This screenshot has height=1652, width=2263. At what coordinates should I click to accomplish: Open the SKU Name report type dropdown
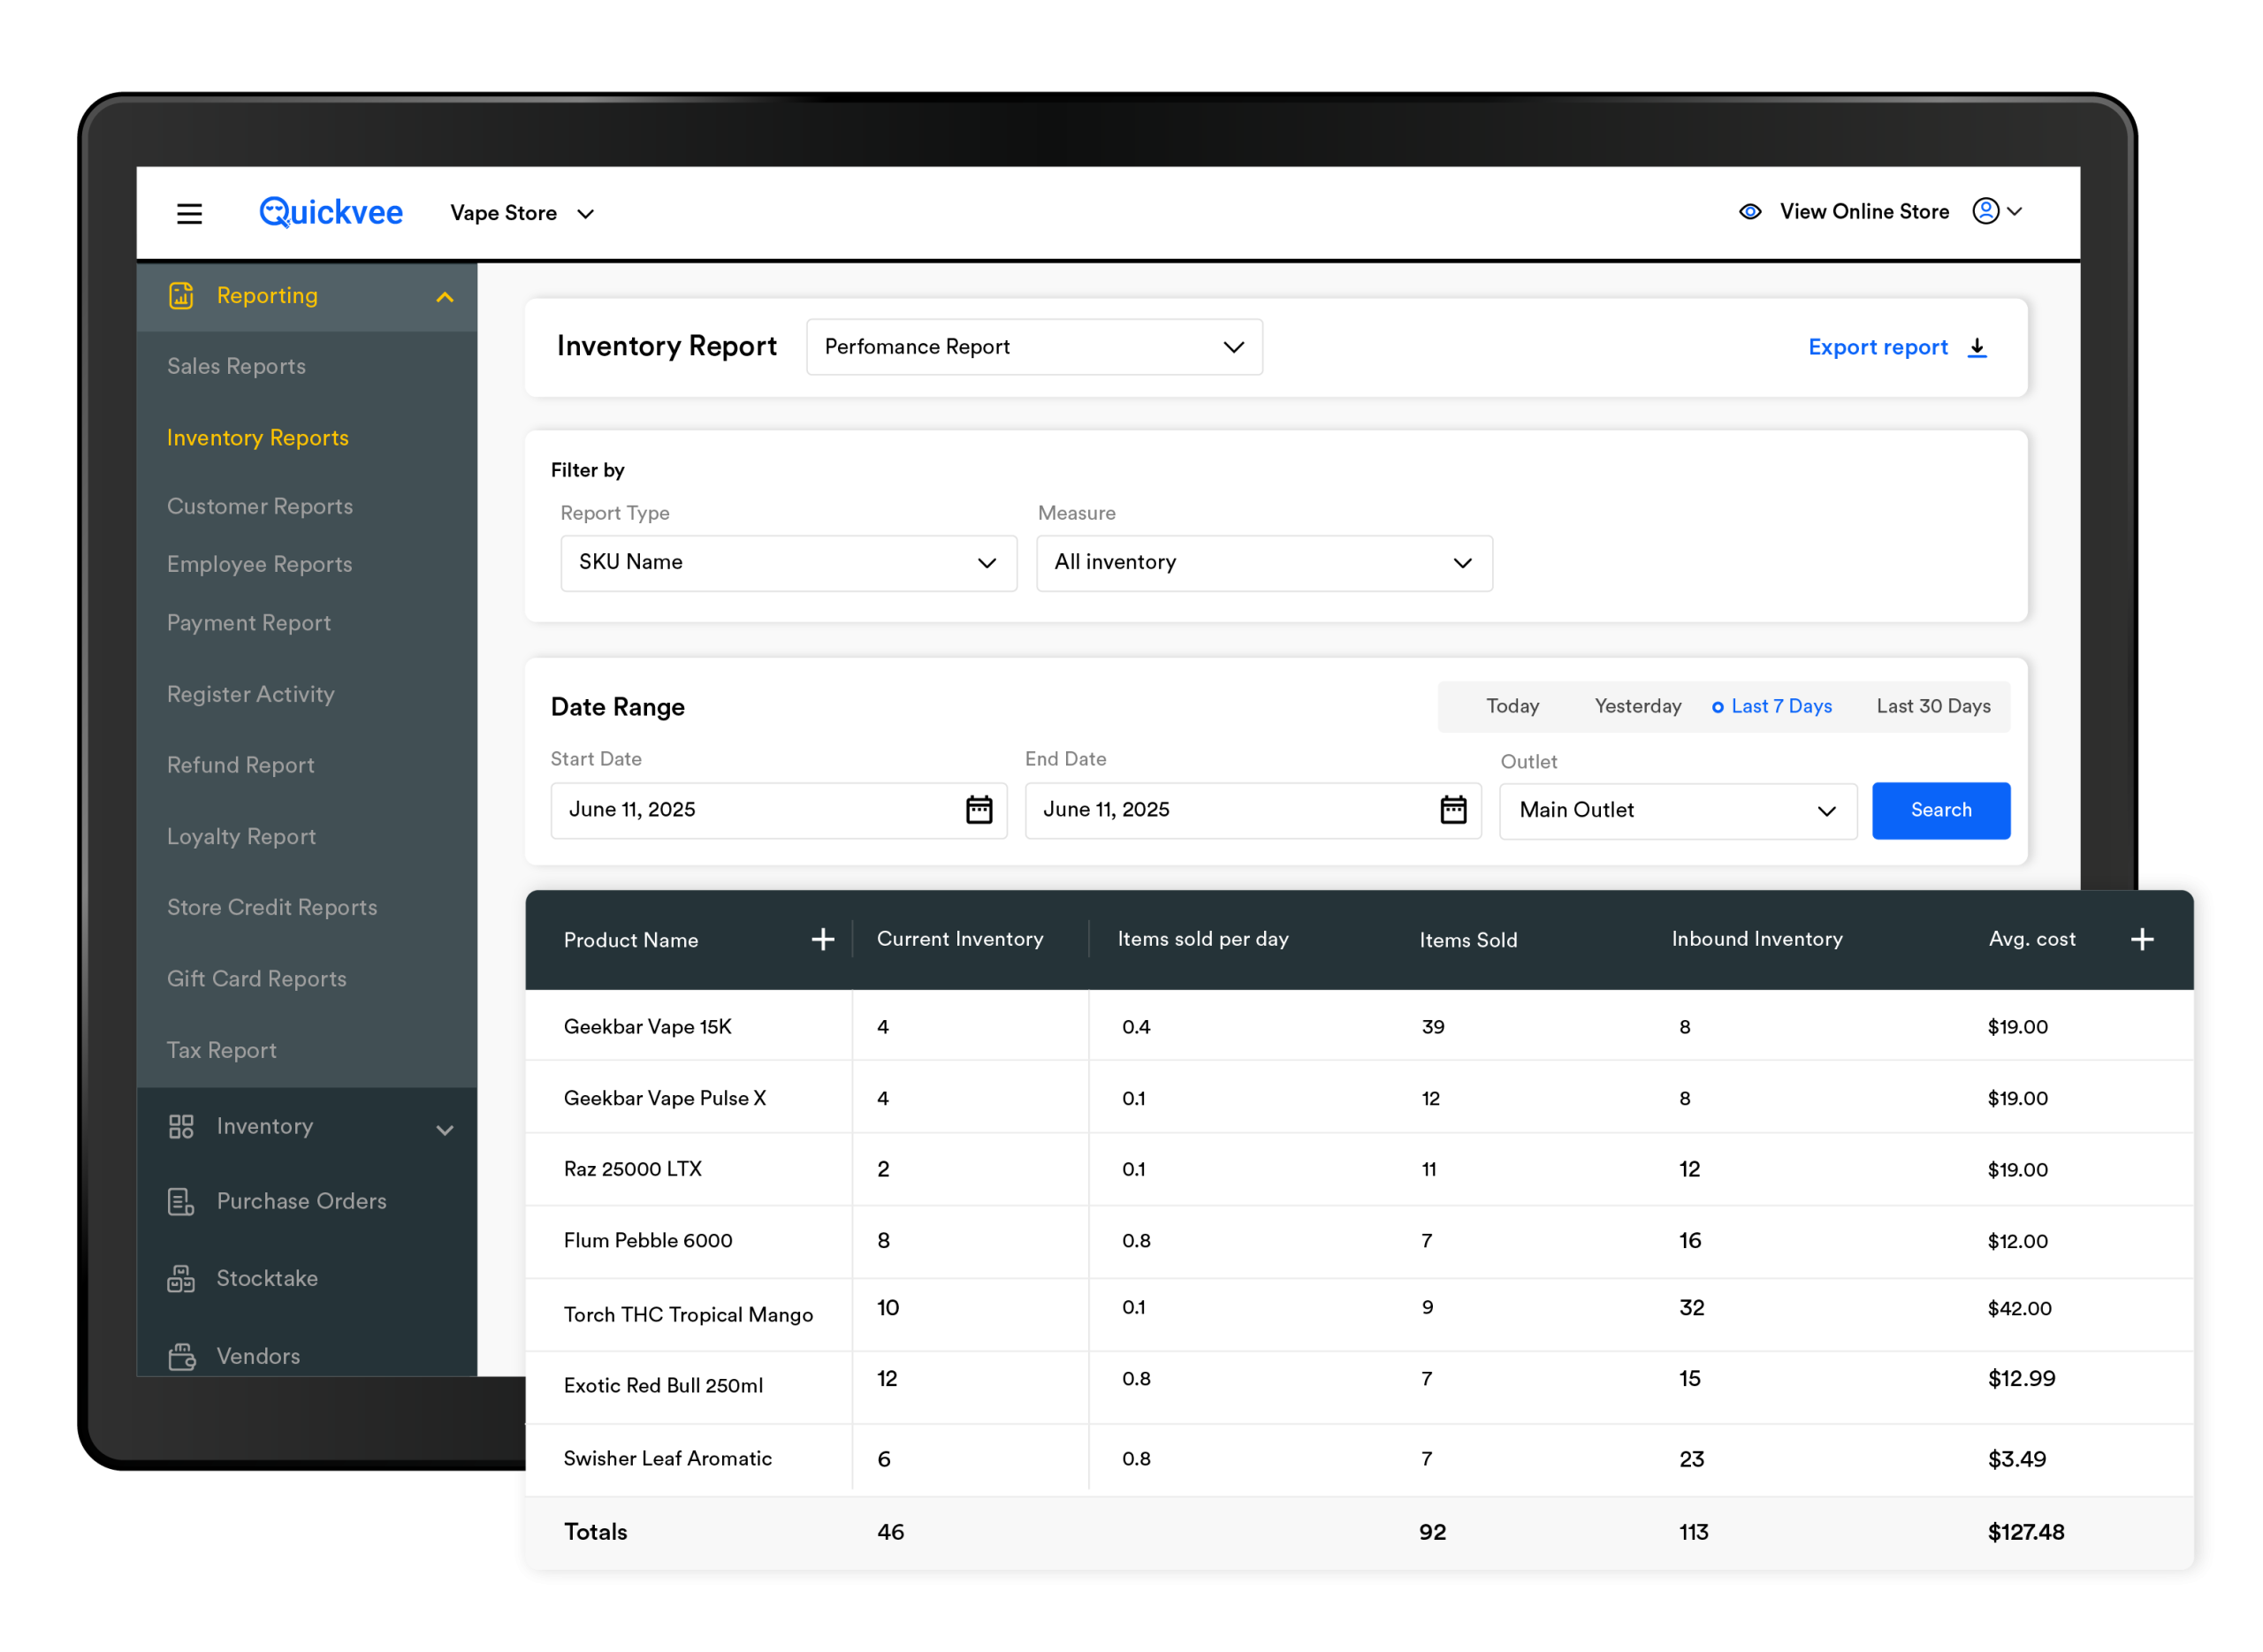(787, 562)
